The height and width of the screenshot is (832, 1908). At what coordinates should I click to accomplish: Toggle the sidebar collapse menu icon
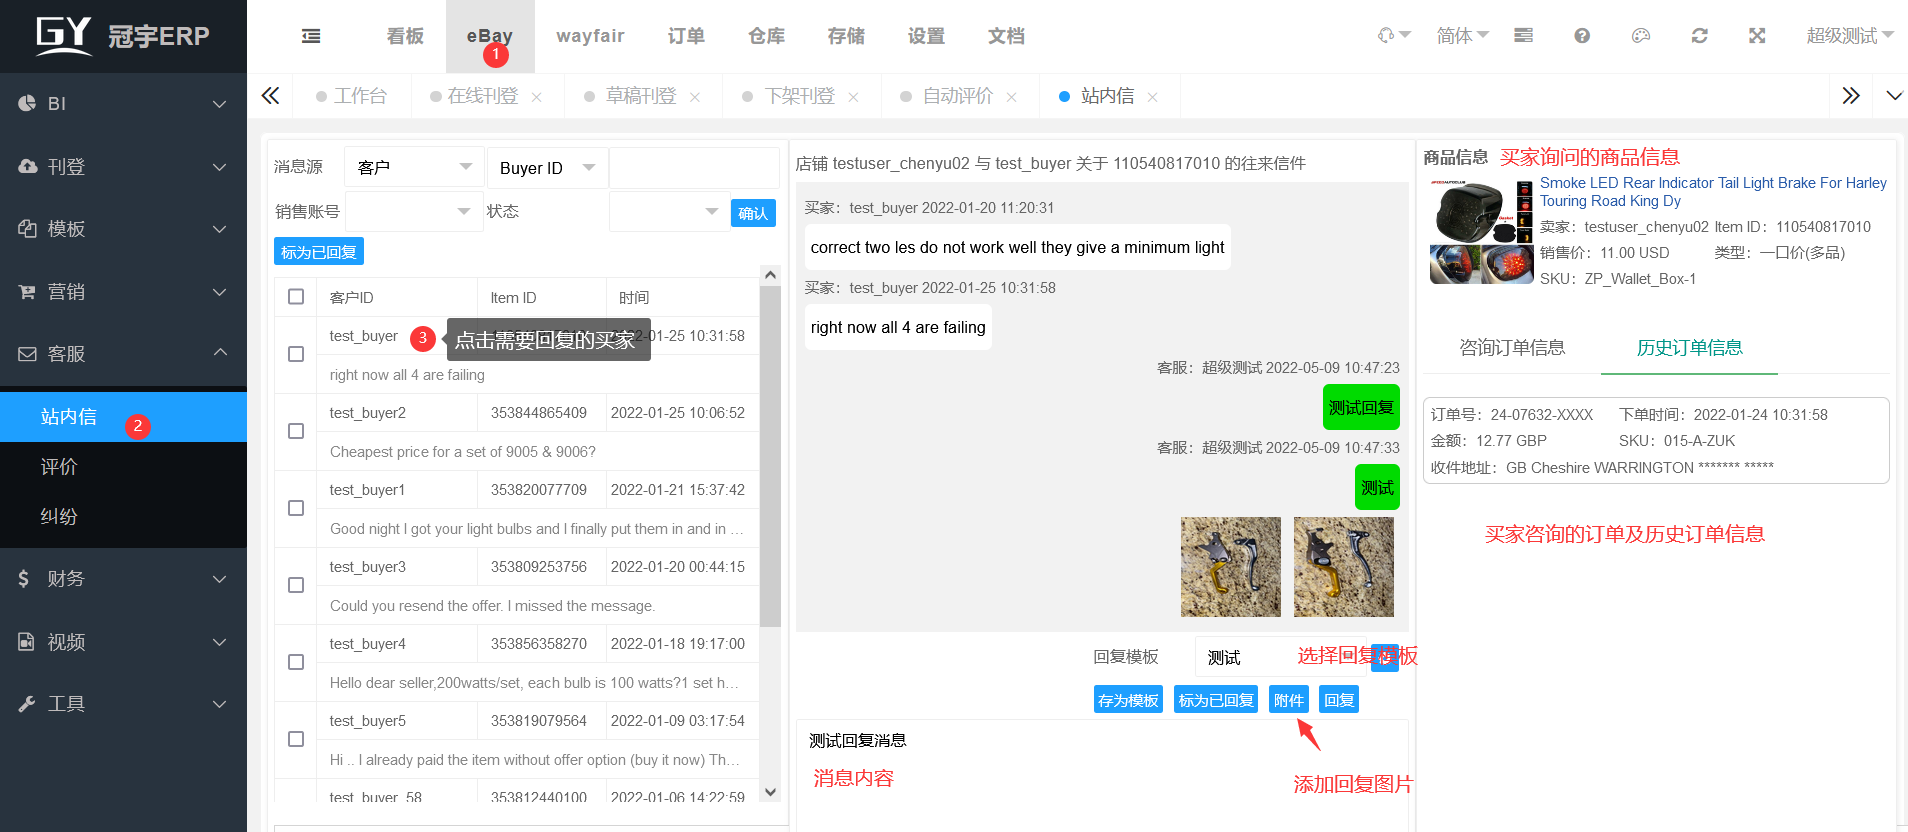point(311,36)
